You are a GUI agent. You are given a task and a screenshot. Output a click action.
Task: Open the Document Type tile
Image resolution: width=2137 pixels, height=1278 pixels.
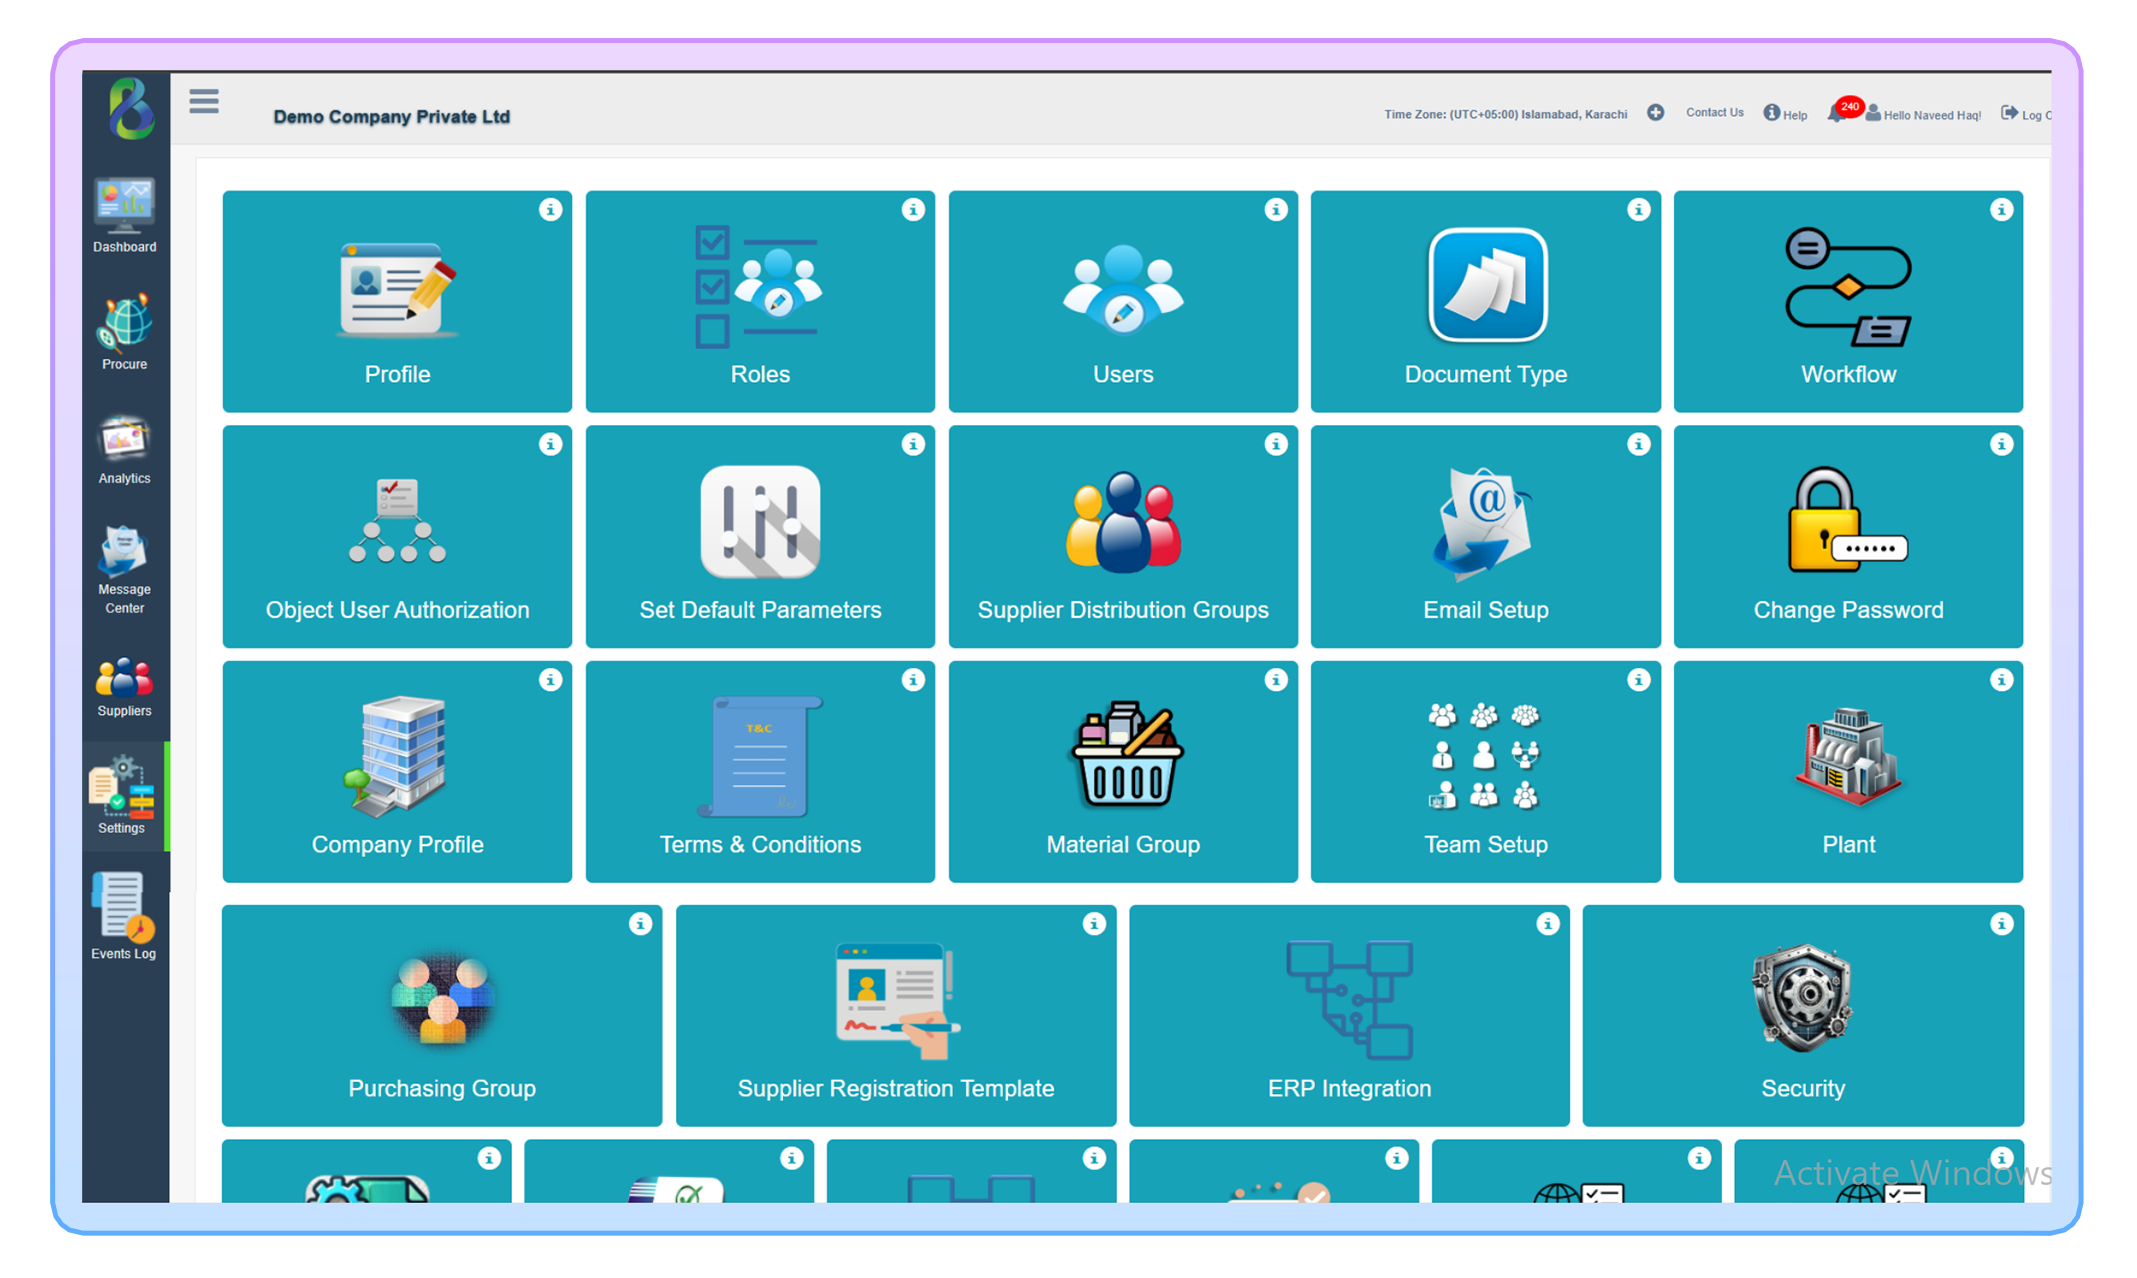coord(1485,301)
